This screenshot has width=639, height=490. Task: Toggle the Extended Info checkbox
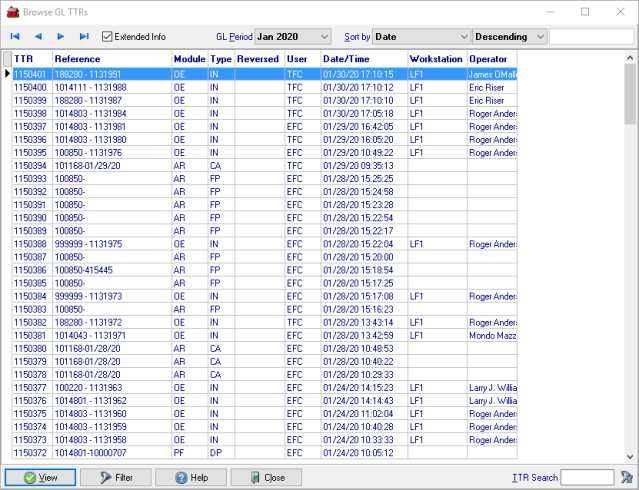click(x=108, y=37)
